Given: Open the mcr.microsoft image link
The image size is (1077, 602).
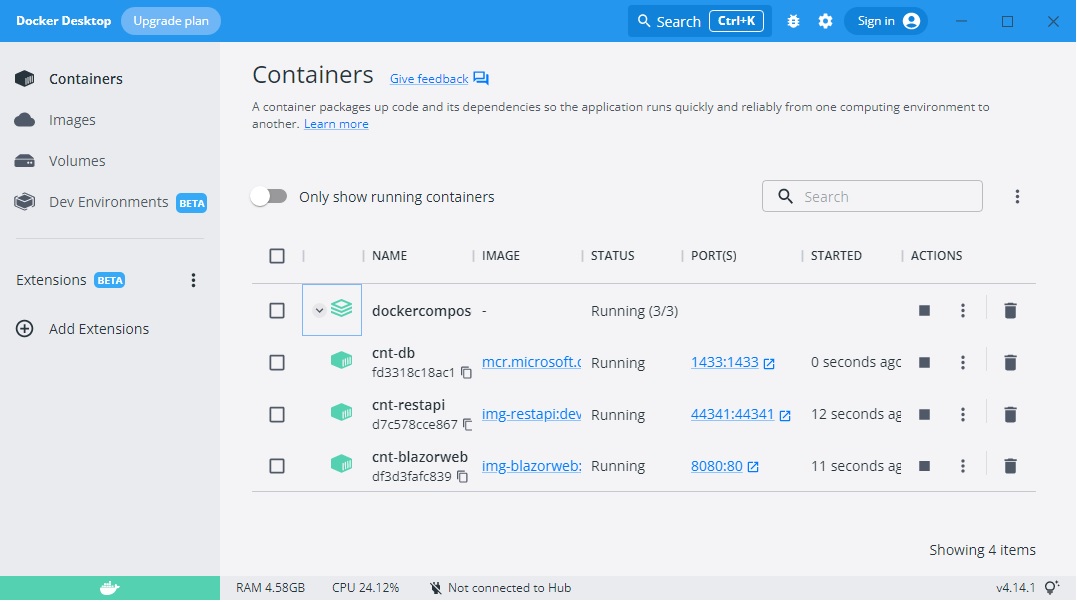Looking at the screenshot, I should pos(532,362).
